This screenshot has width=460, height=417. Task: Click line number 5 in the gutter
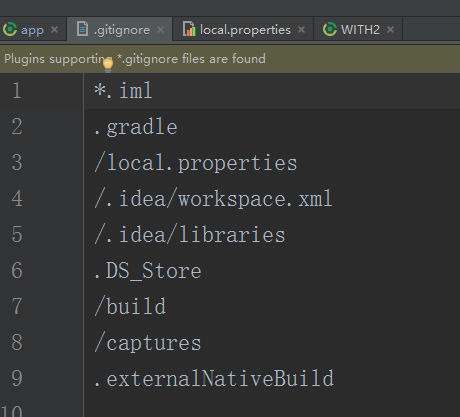pos(17,235)
